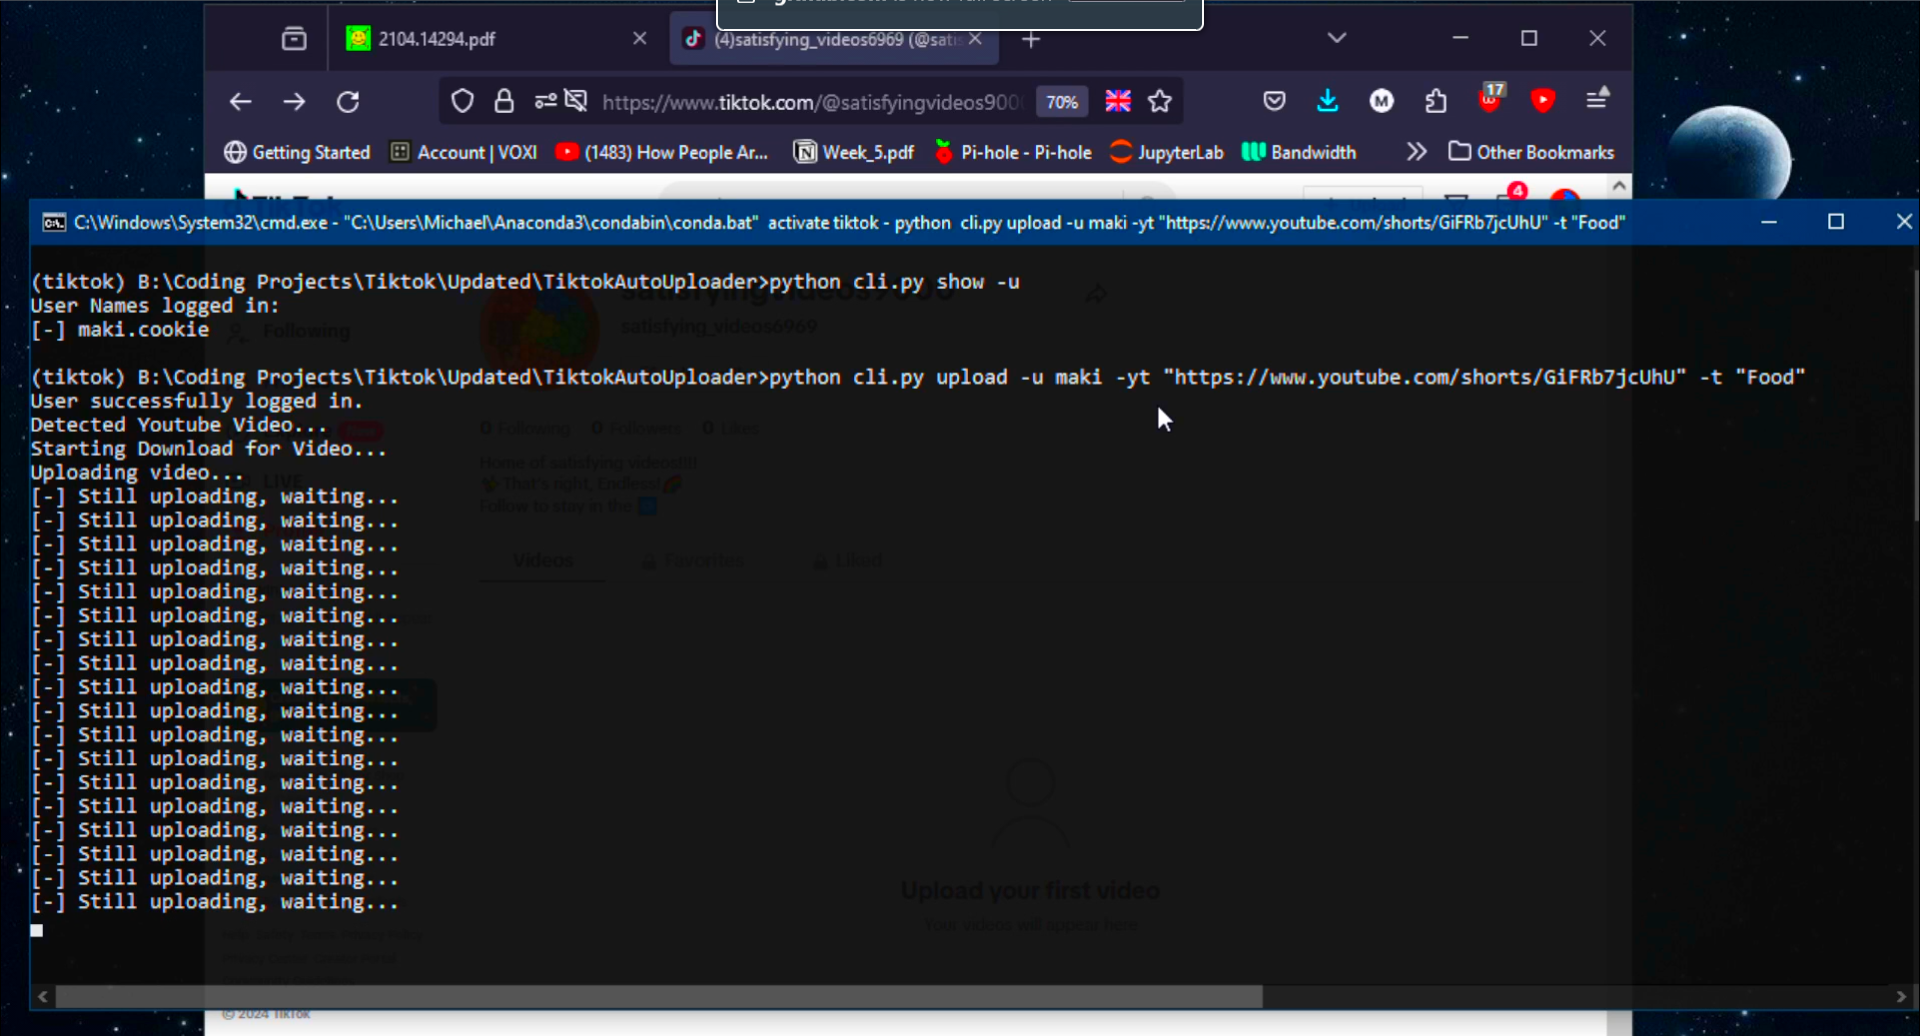Open the Mozilla account icon
Screen dimensions: 1920x1036
pos(1381,100)
